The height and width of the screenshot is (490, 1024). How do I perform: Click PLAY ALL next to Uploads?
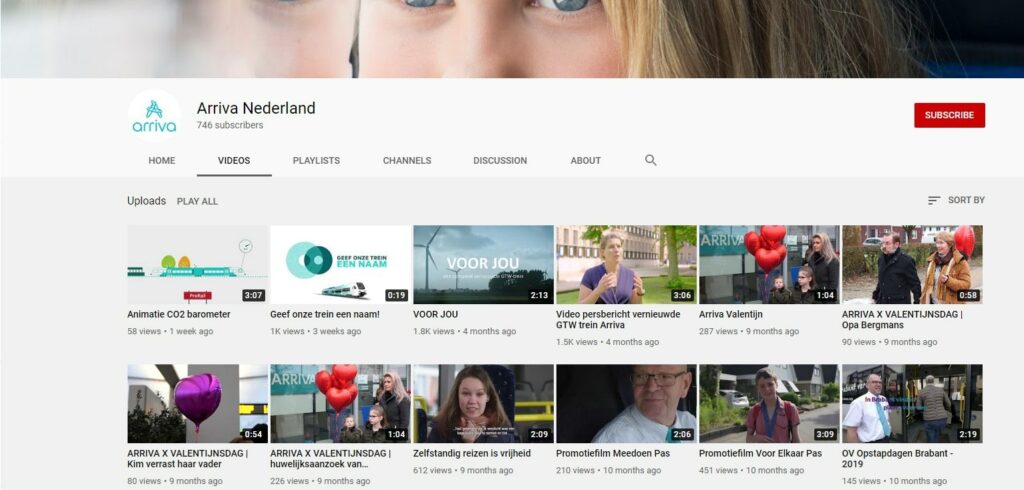(x=197, y=201)
